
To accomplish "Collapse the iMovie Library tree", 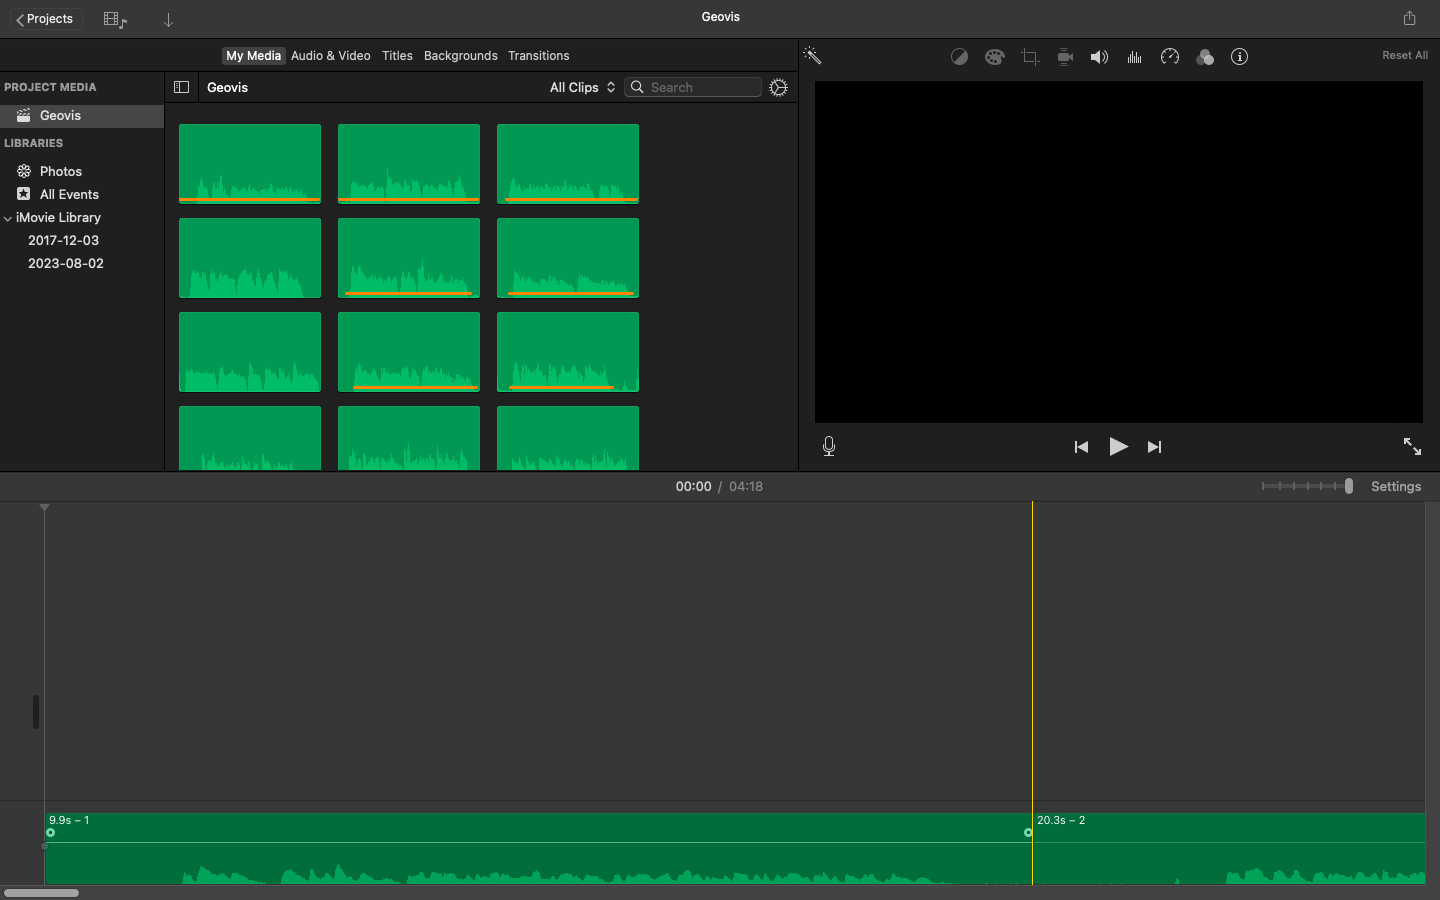I will coord(8,218).
